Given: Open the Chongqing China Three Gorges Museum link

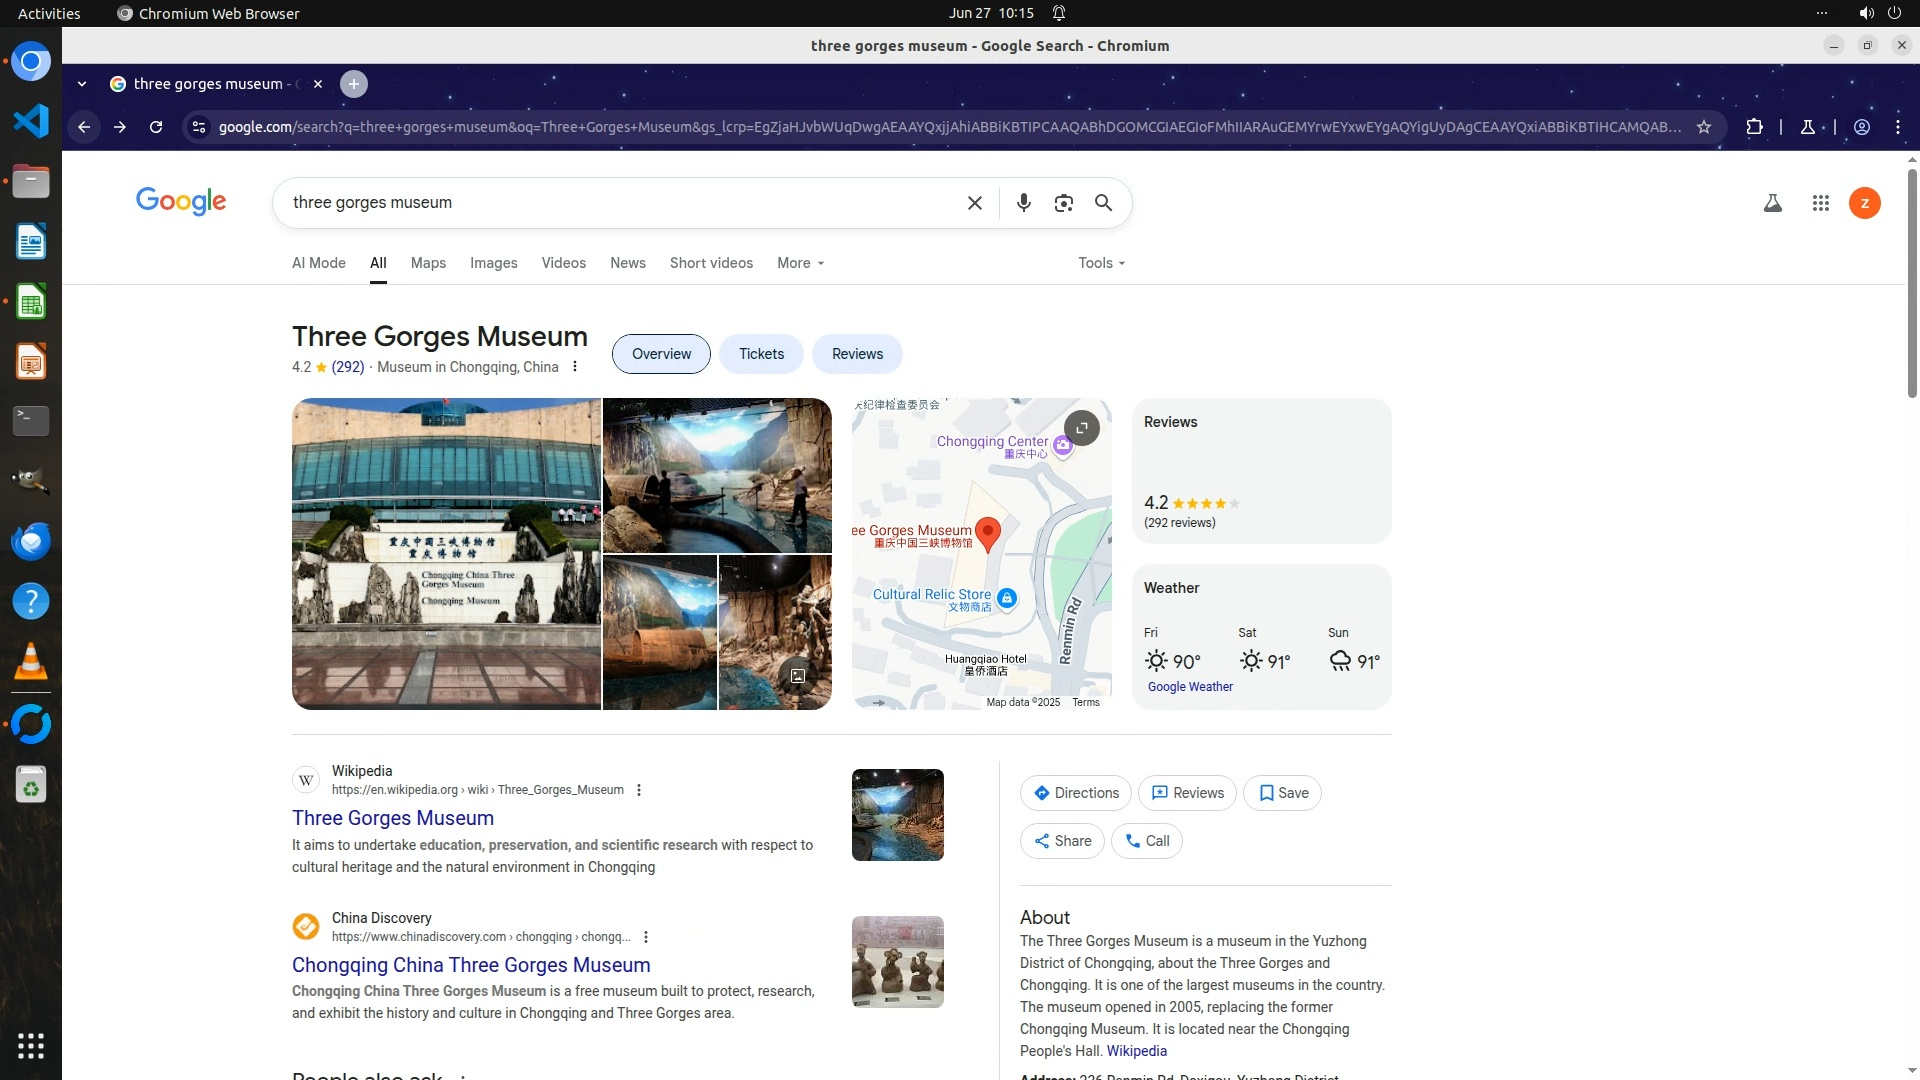Looking at the screenshot, I should point(471,965).
